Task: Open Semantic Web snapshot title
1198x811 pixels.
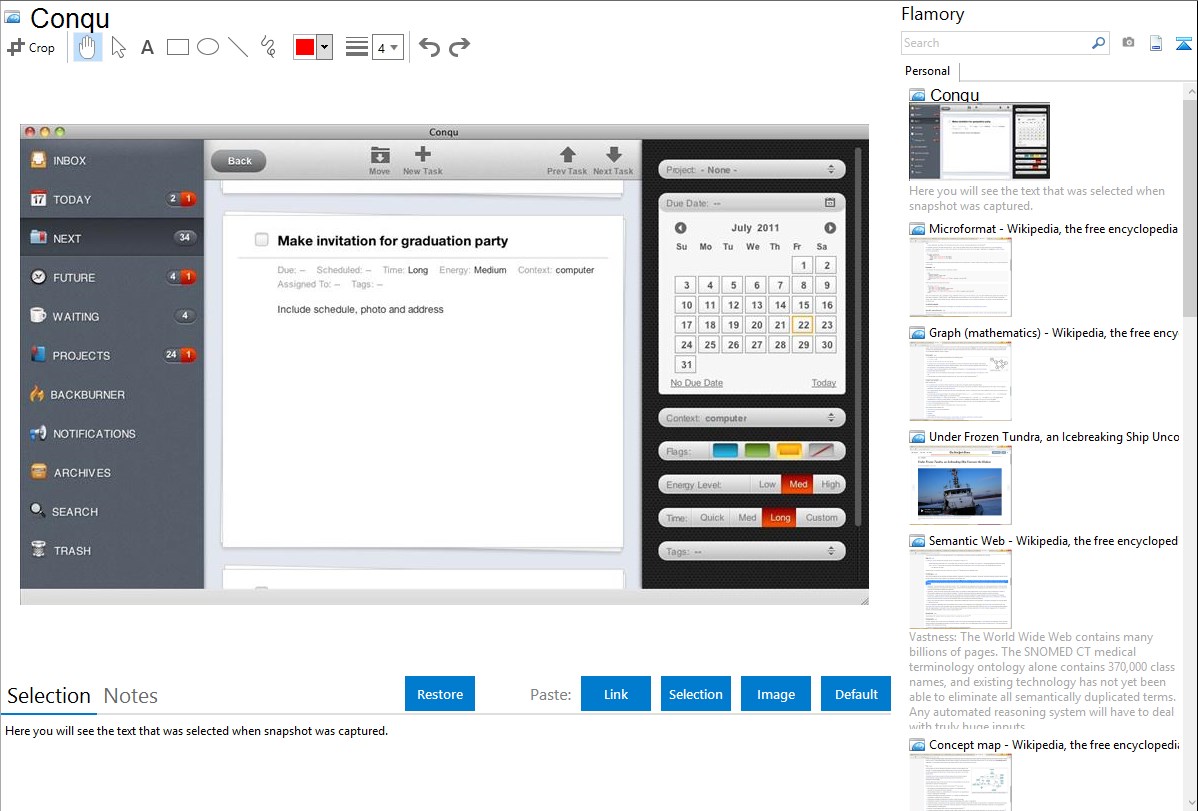Action: [1053, 541]
